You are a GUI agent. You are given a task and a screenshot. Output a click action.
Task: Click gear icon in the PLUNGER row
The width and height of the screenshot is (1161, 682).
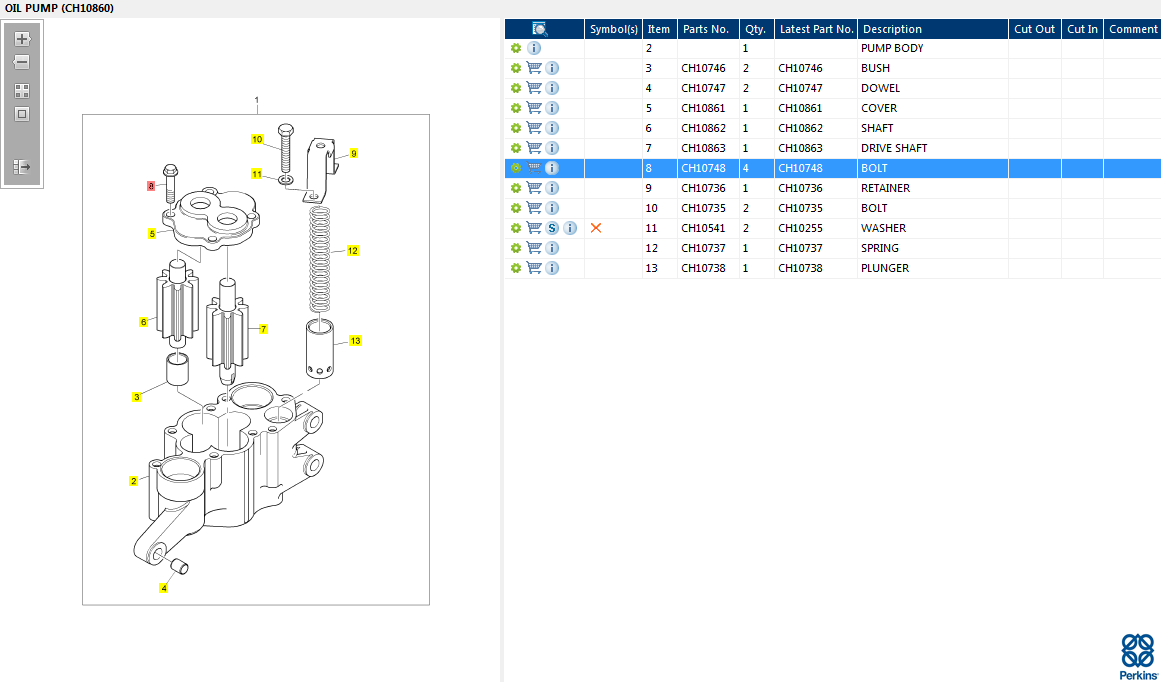coord(516,268)
